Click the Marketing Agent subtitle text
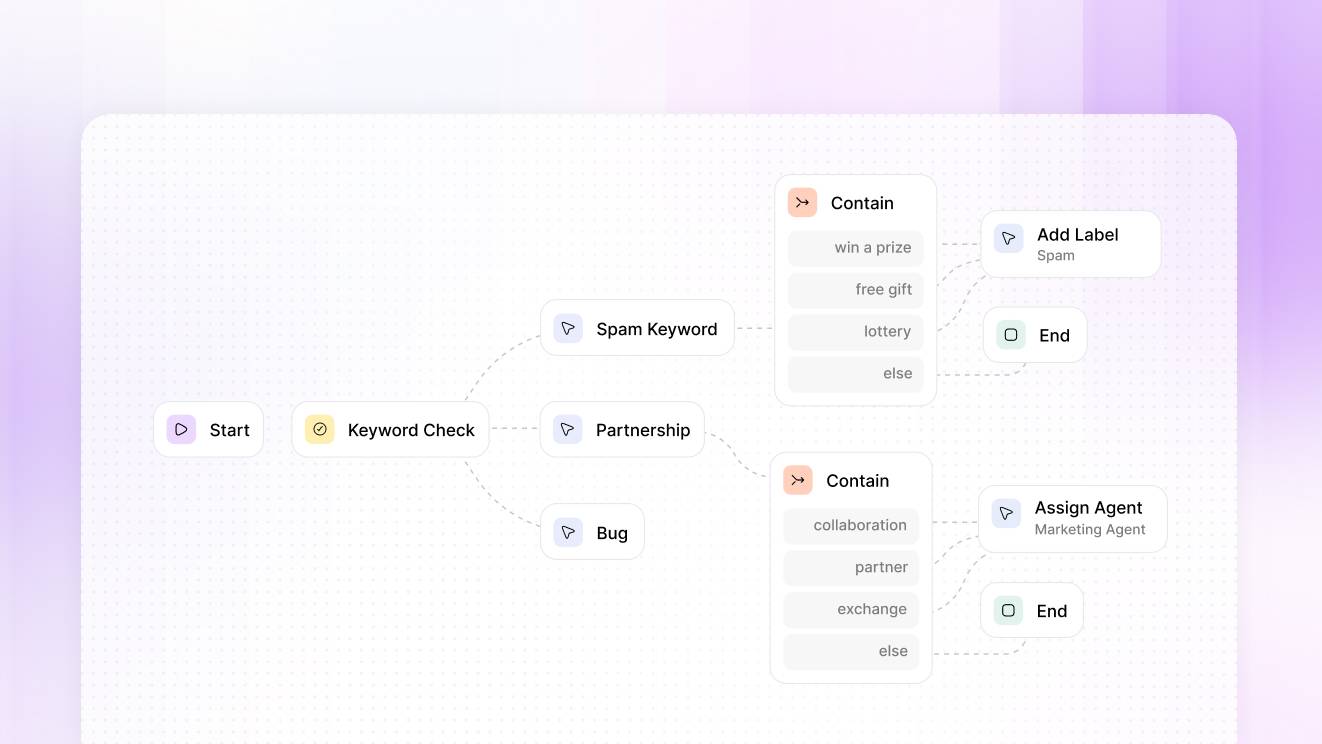1322x744 pixels. pos(1090,530)
